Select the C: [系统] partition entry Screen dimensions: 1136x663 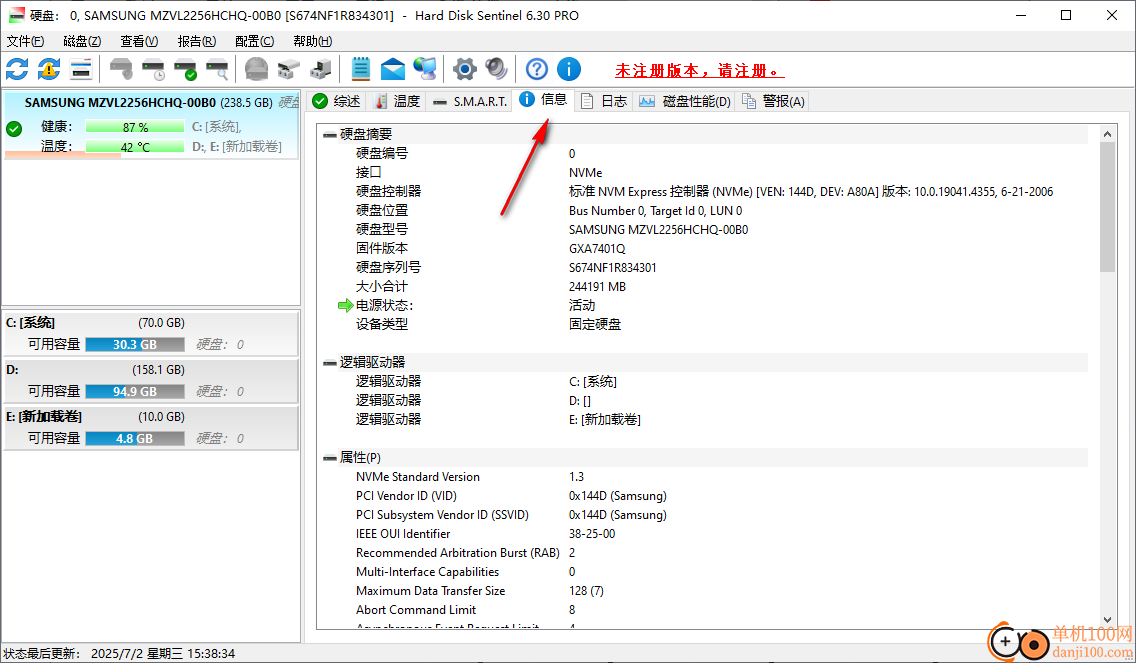pos(151,334)
